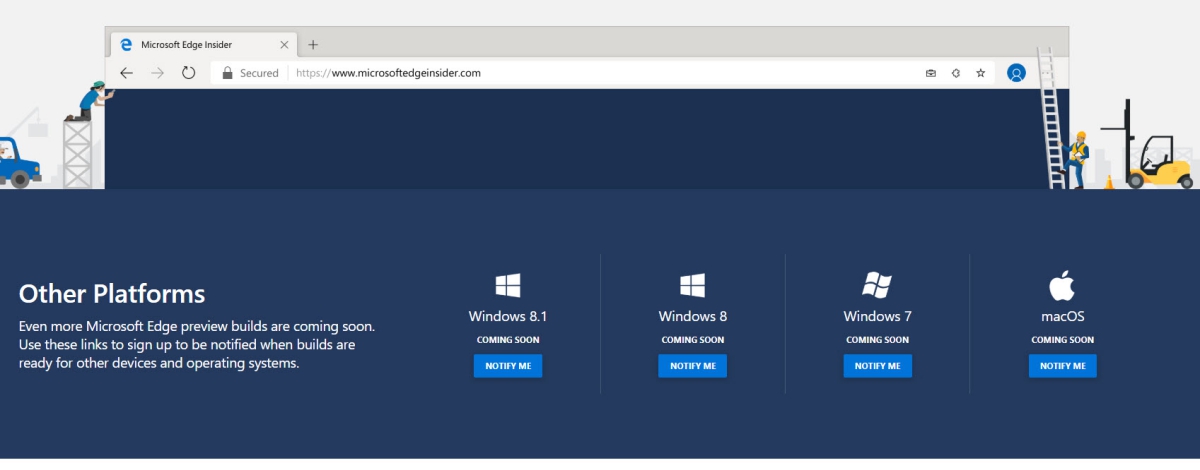Click the favorites star icon
Image resolution: width=1200 pixels, height=470 pixels.
[x=981, y=73]
